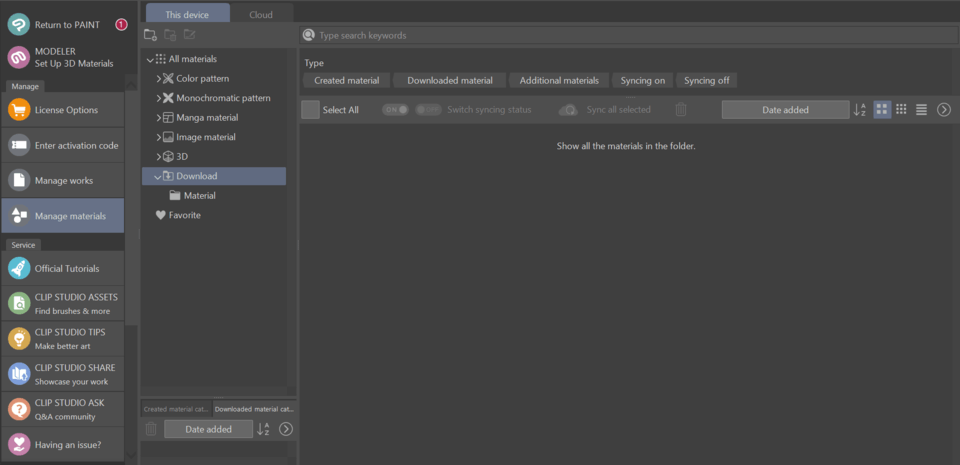Click License Options button
Viewport: 960px width, 465px height.
63,110
